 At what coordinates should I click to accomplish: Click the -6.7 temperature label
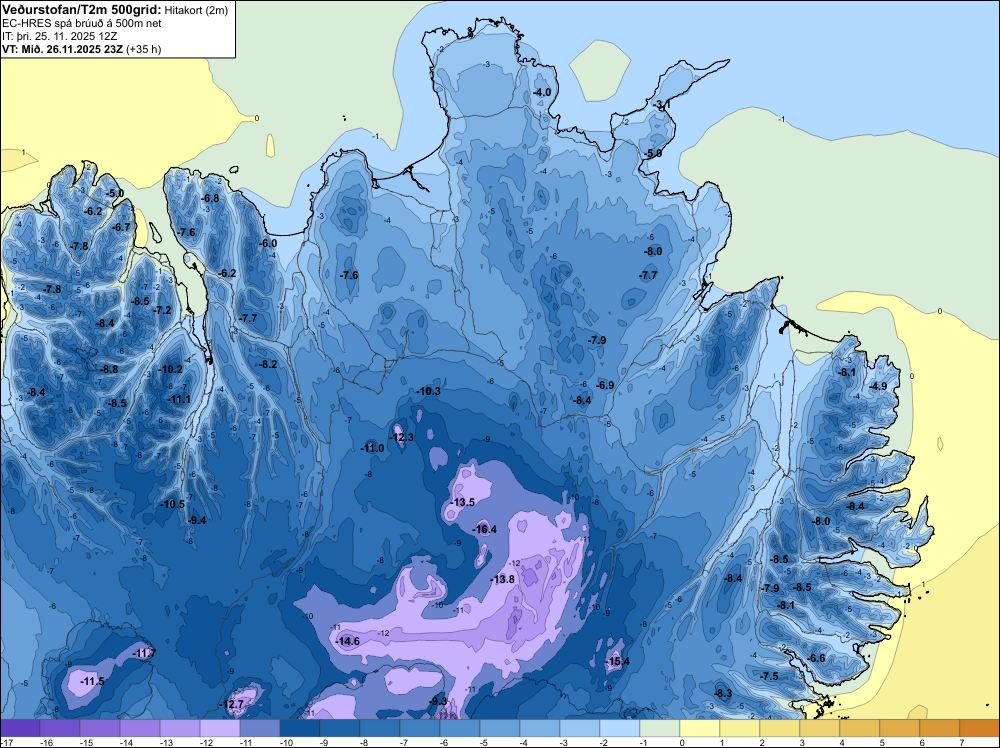[x=121, y=227]
